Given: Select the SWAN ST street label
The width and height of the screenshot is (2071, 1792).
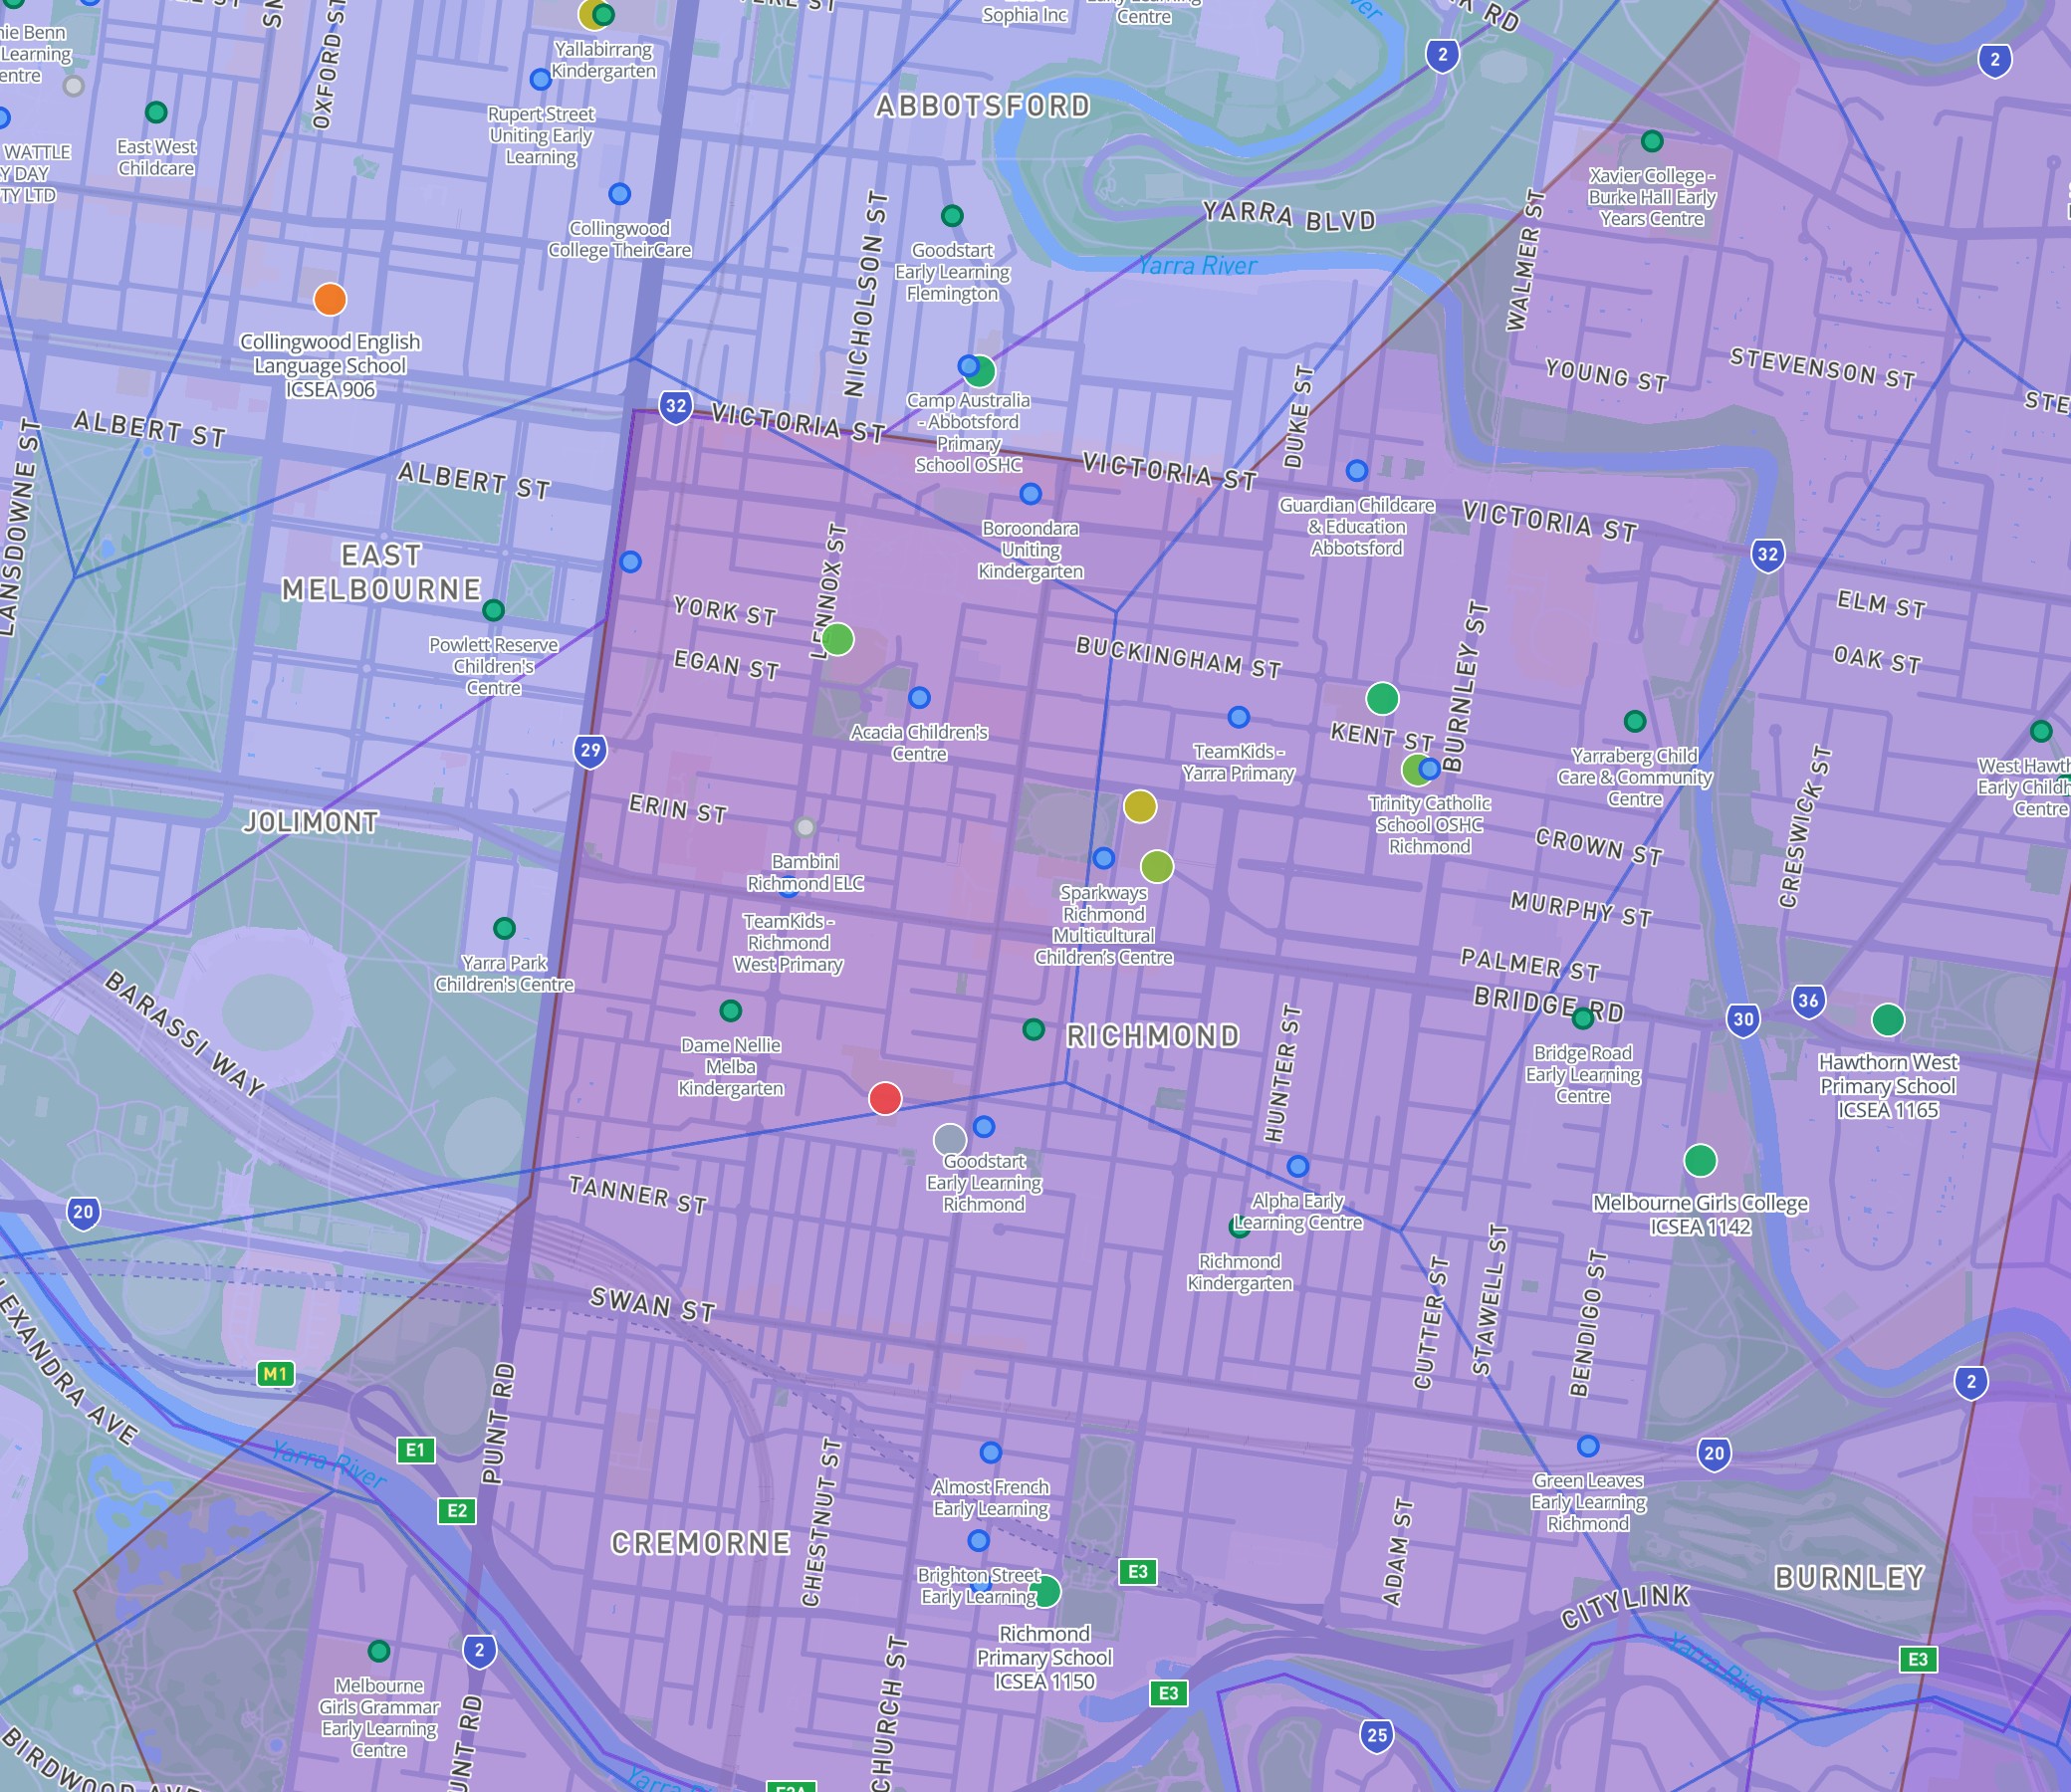Looking at the screenshot, I should (x=653, y=1304).
